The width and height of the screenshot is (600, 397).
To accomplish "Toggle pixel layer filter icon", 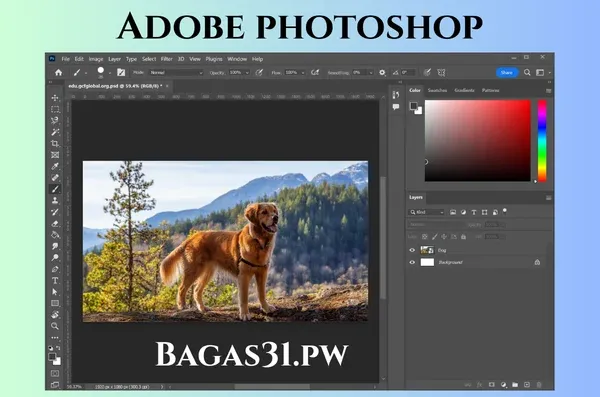I will [453, 212].
